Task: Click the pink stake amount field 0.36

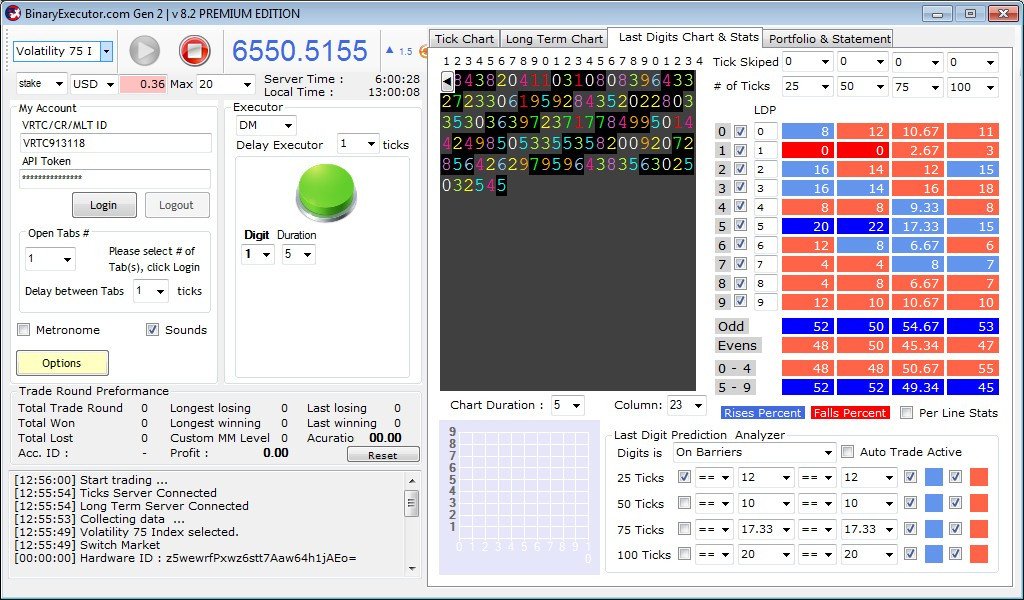Action: (143, 84)
